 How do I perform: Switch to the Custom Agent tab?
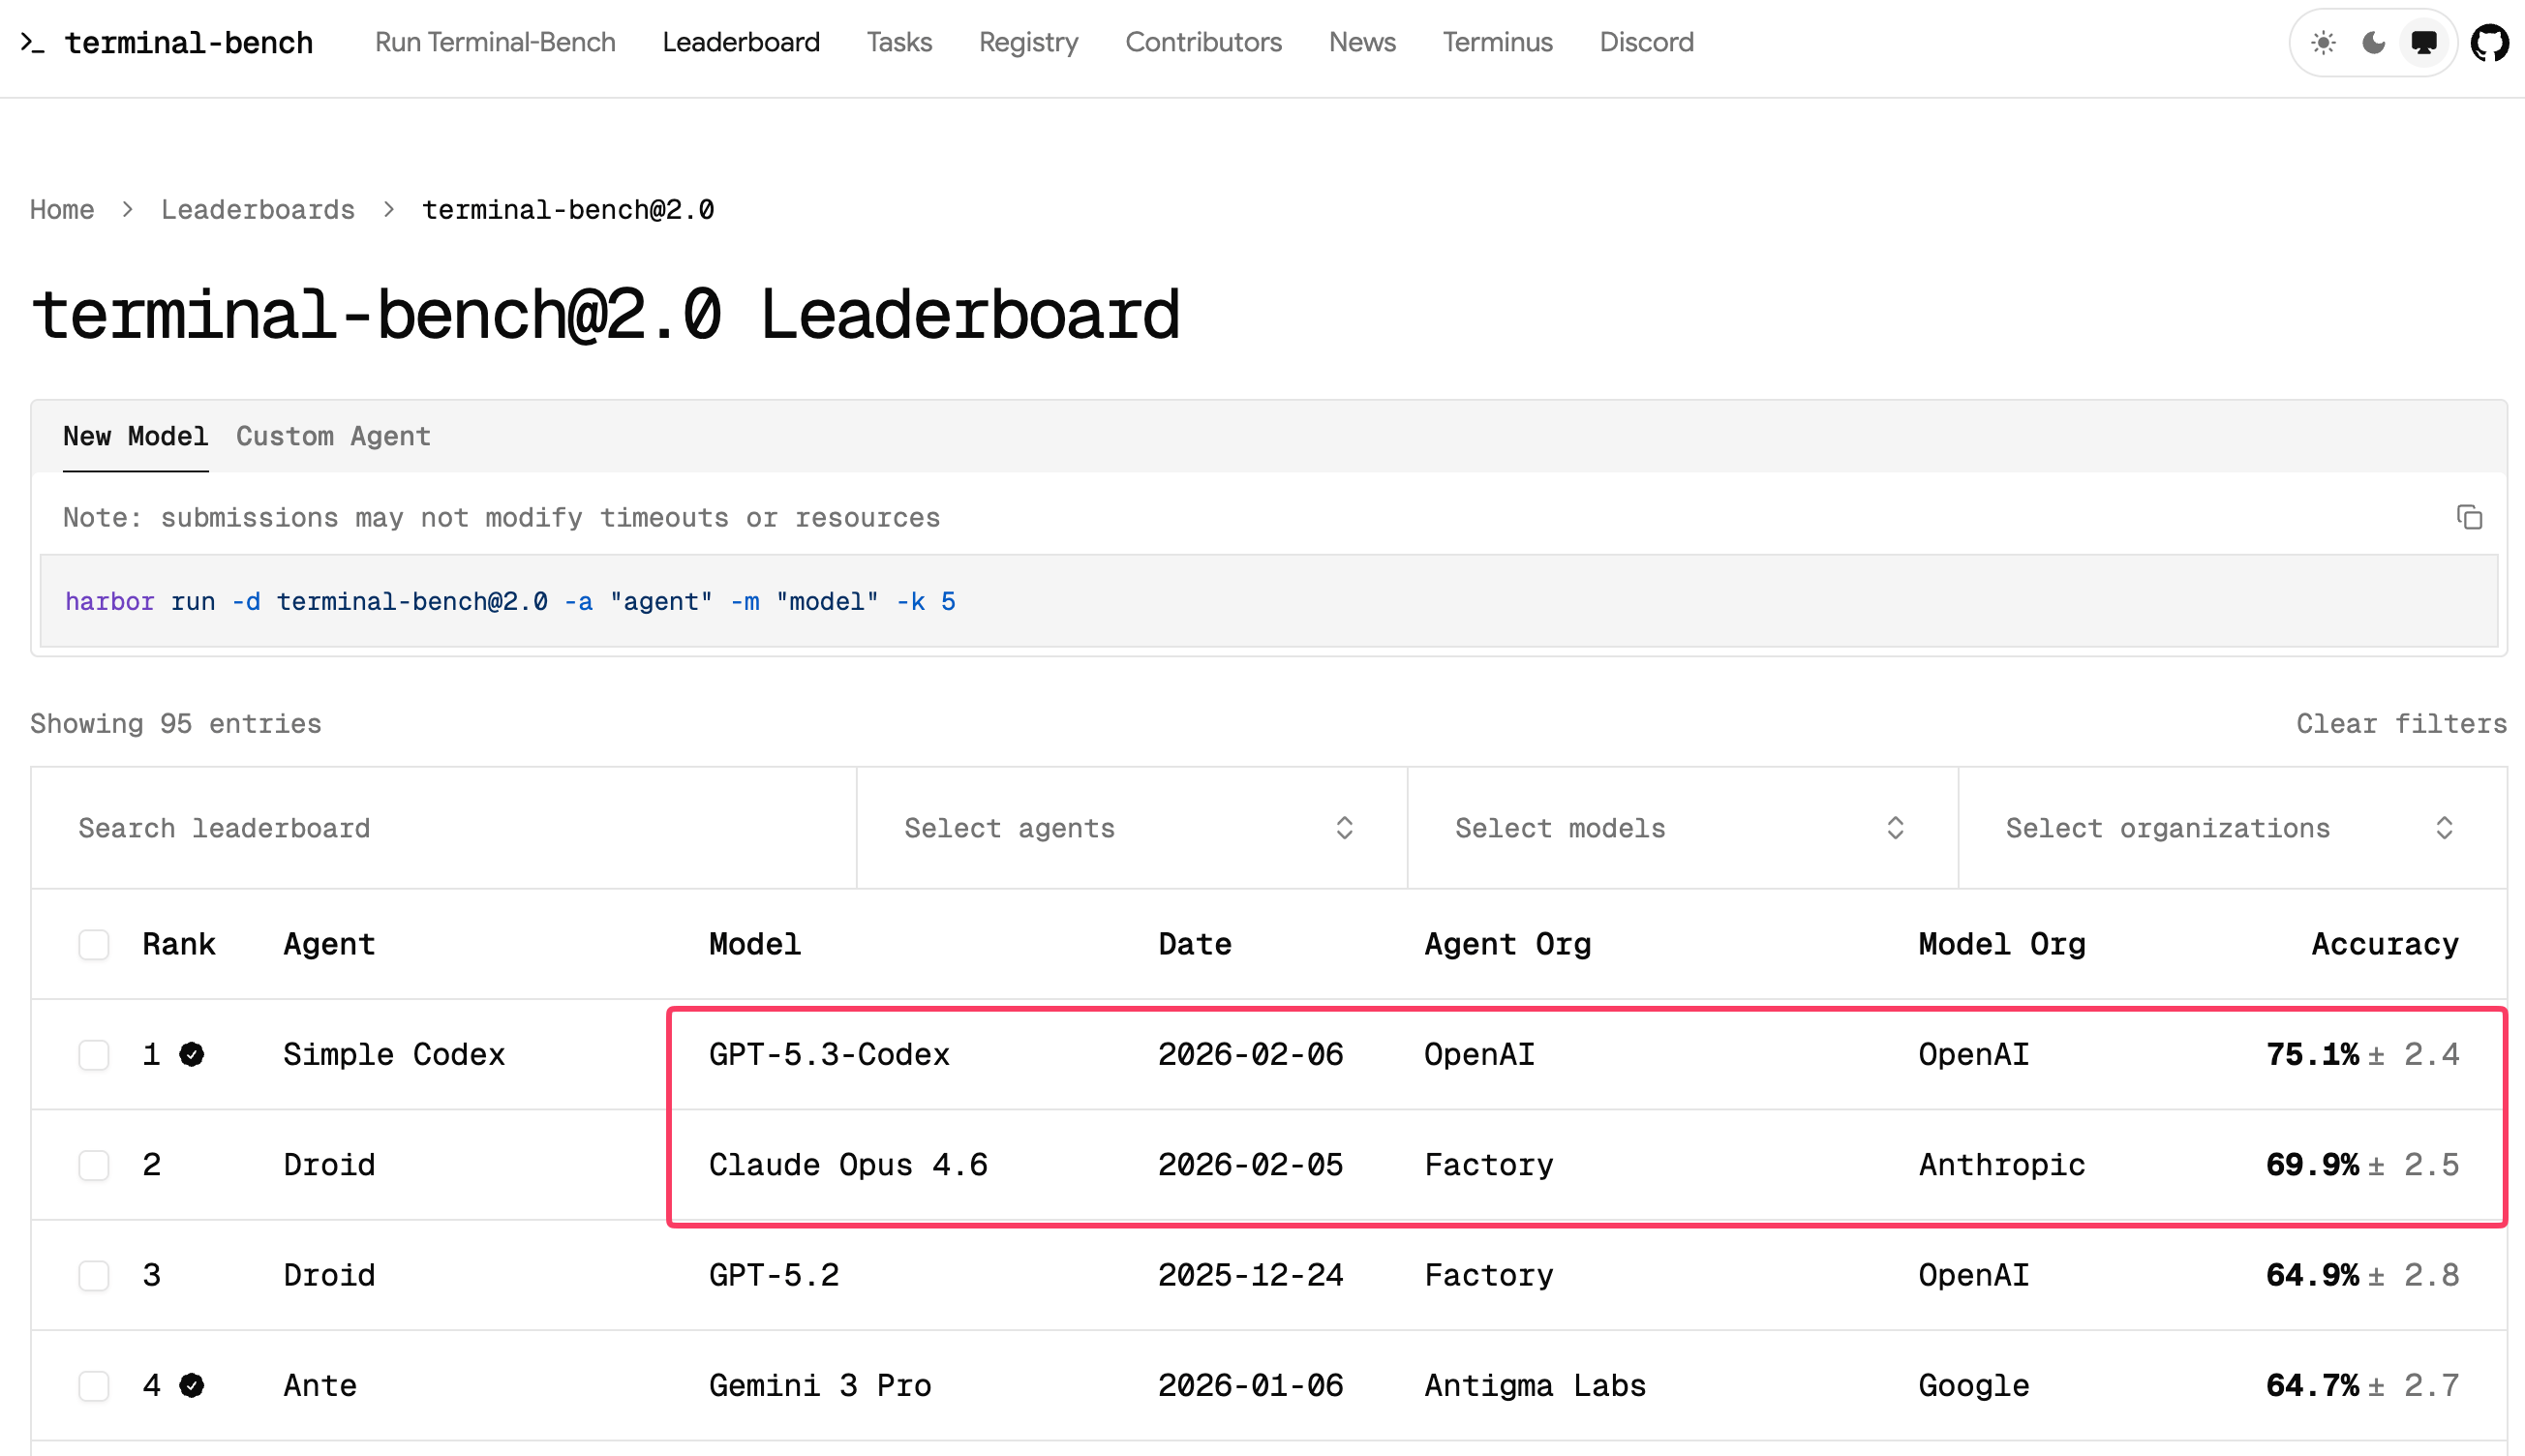[x=333, y=436]
